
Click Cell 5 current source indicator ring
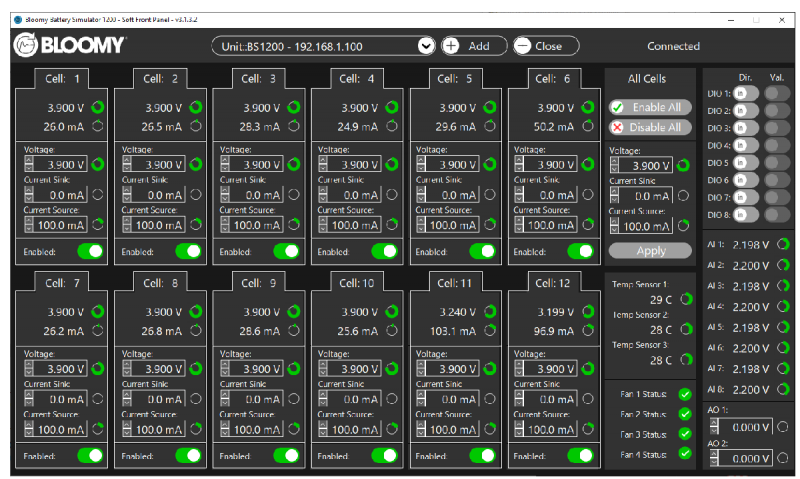[490, 224]
